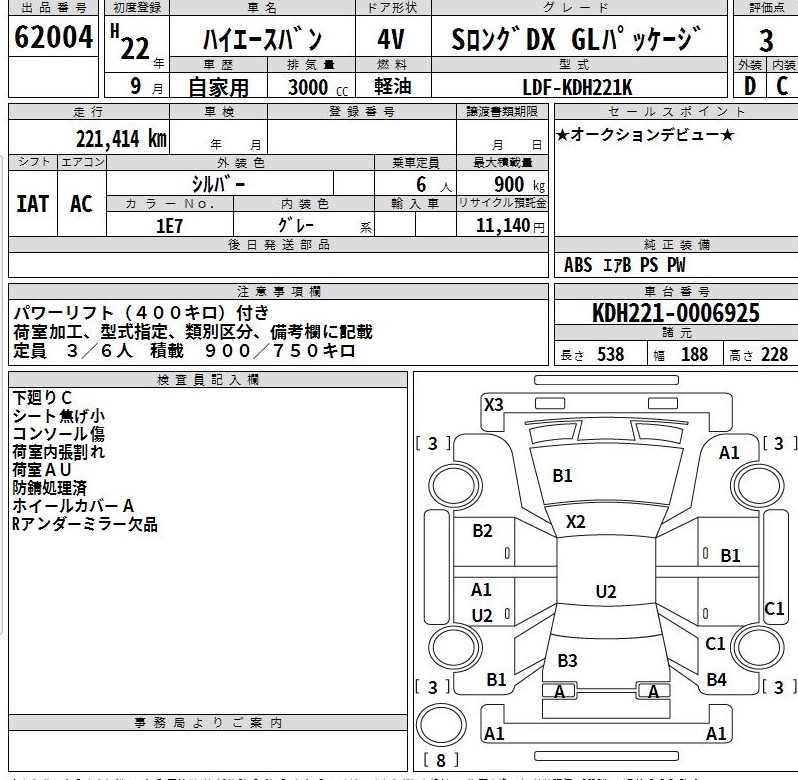Screen dimensions: 798x780
Task: Select the height value 228
Action: click(774, 354)
